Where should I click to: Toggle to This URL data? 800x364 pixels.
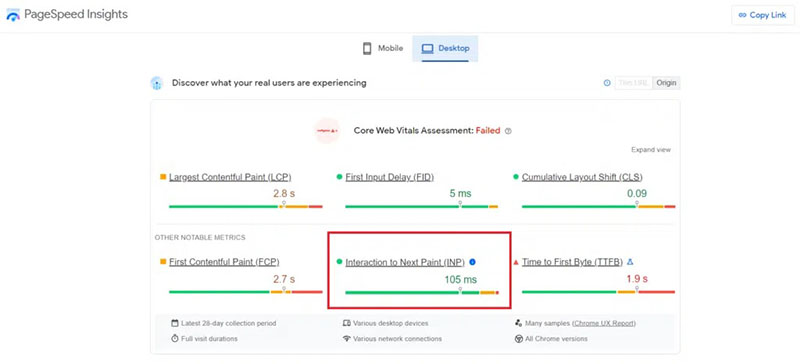634,83
